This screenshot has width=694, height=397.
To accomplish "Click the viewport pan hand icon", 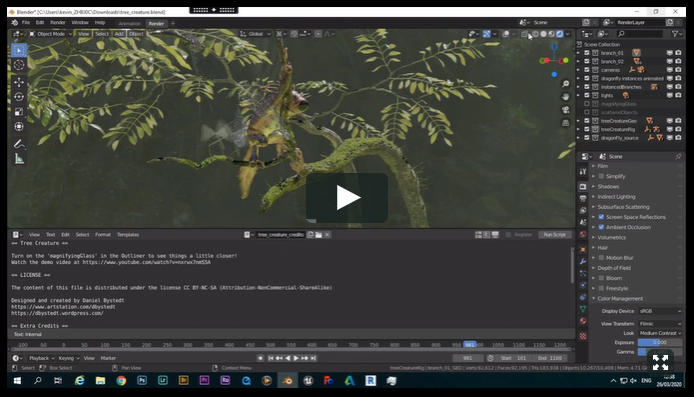I will point(565,96).
